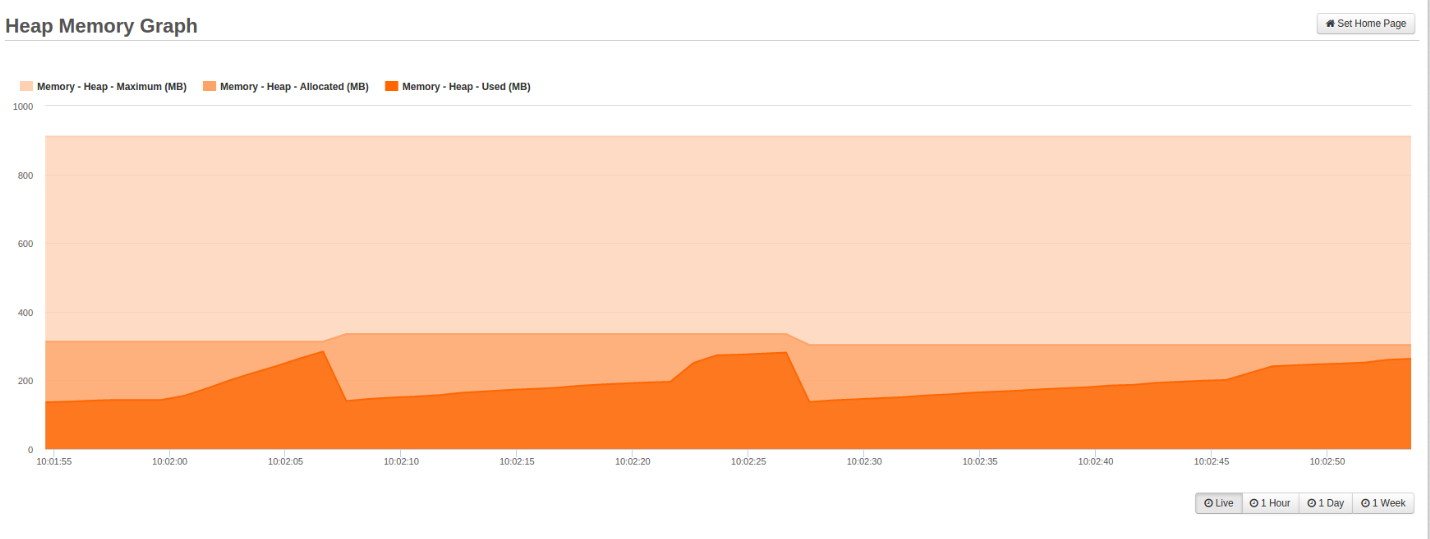Click the 200 y-axis label
Screen dimensions: 1430x539
26,381
